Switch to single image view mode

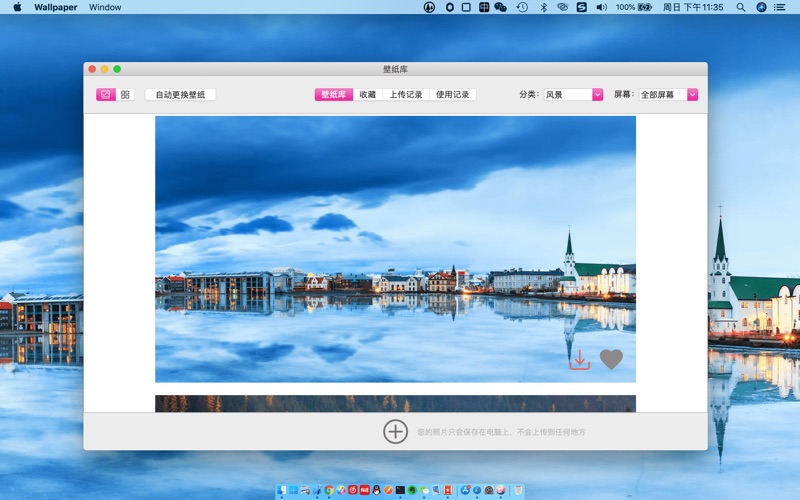(x=105, y=95)
